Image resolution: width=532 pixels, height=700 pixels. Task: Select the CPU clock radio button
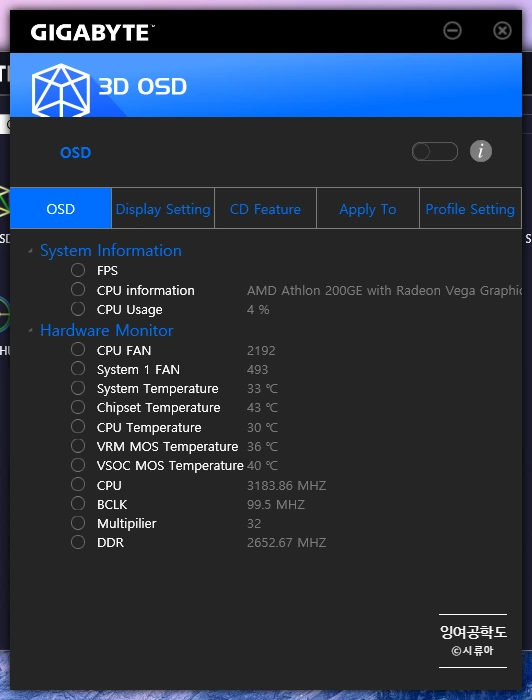[x=78, y=484]
